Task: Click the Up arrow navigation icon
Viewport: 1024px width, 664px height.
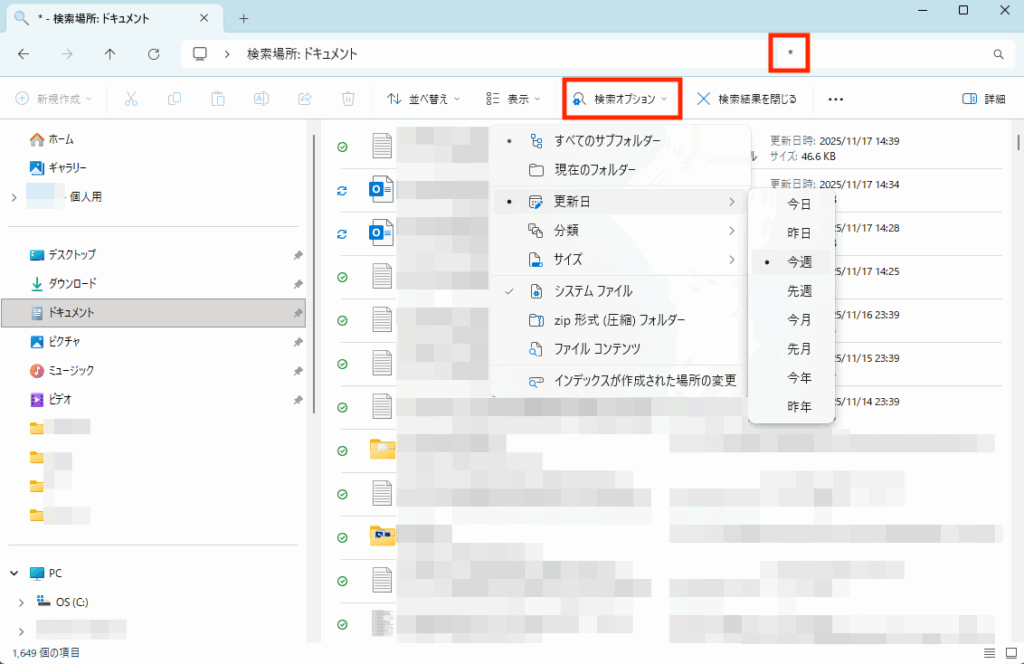Action: point(110,54)
